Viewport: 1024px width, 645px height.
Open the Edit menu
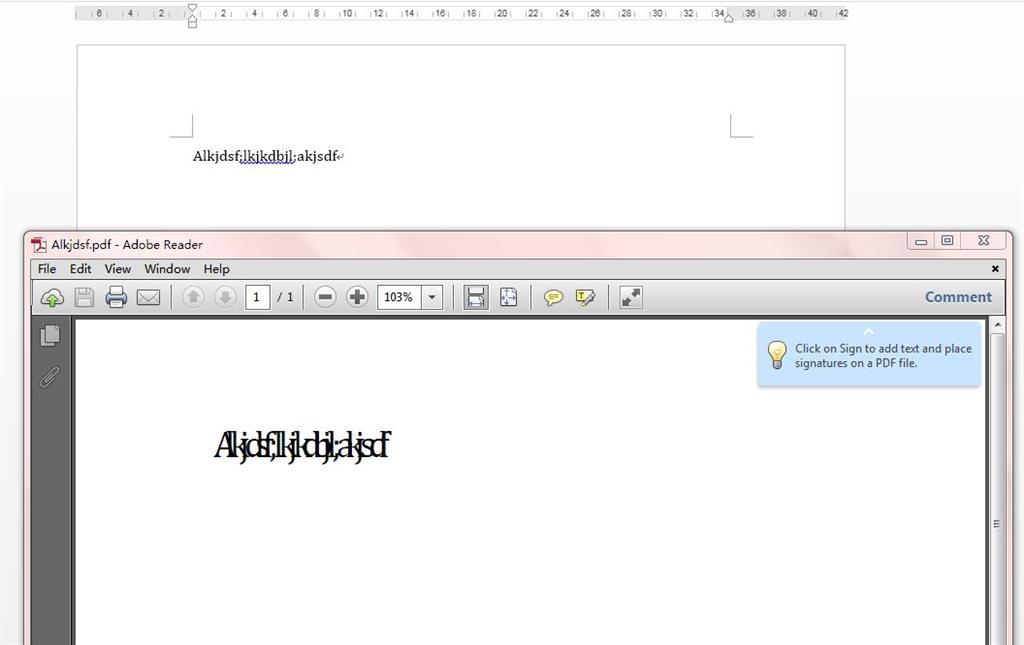[x=79, y=268]
